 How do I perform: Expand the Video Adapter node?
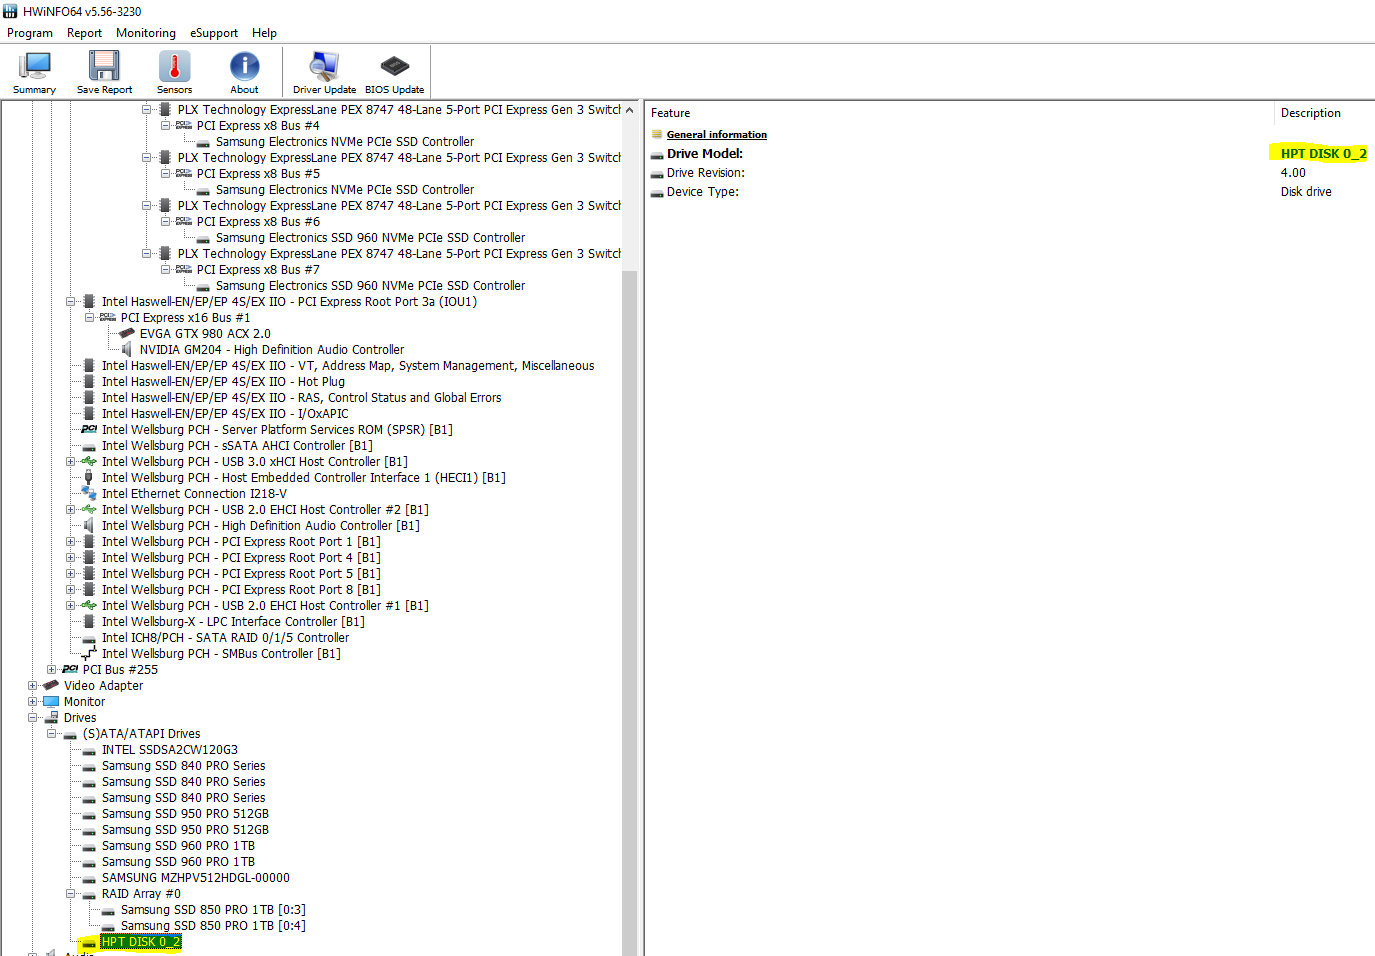pyautogui.click(x=33, y=686)
